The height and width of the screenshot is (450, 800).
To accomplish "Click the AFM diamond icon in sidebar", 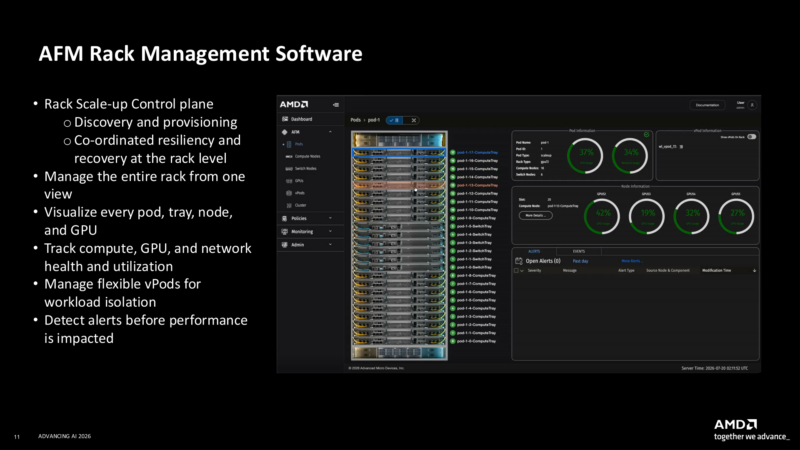I will point(285,132).
